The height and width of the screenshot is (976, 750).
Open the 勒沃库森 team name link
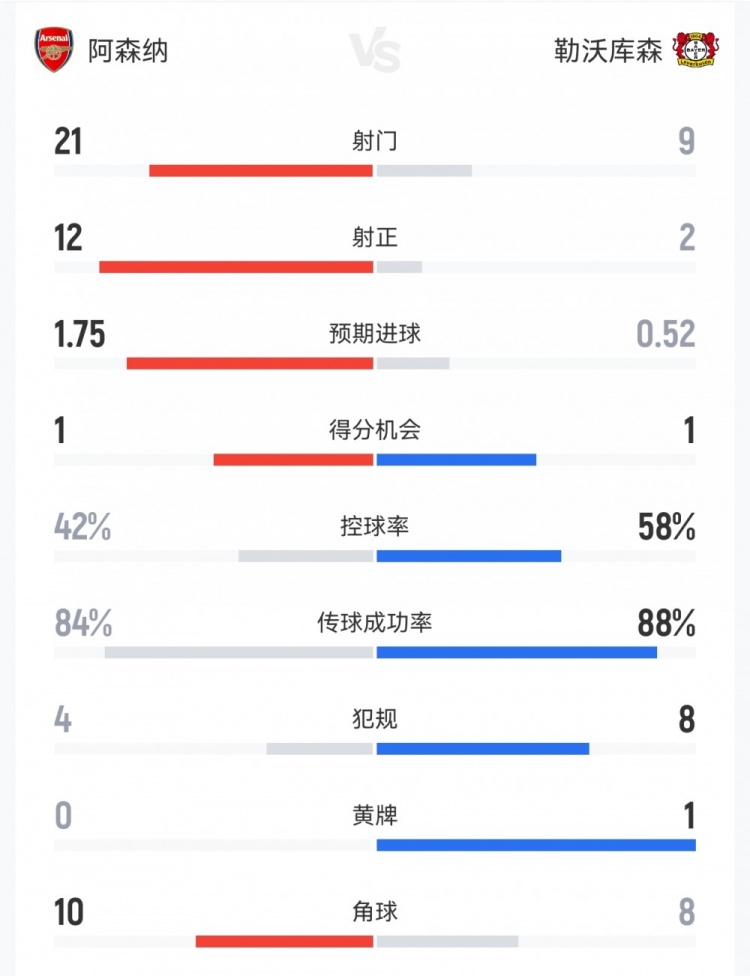[608, 51]
